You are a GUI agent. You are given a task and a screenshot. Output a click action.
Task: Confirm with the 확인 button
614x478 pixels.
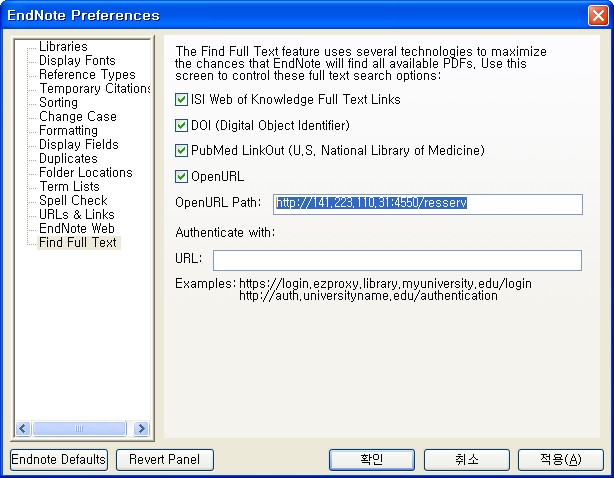click(372, 460)
